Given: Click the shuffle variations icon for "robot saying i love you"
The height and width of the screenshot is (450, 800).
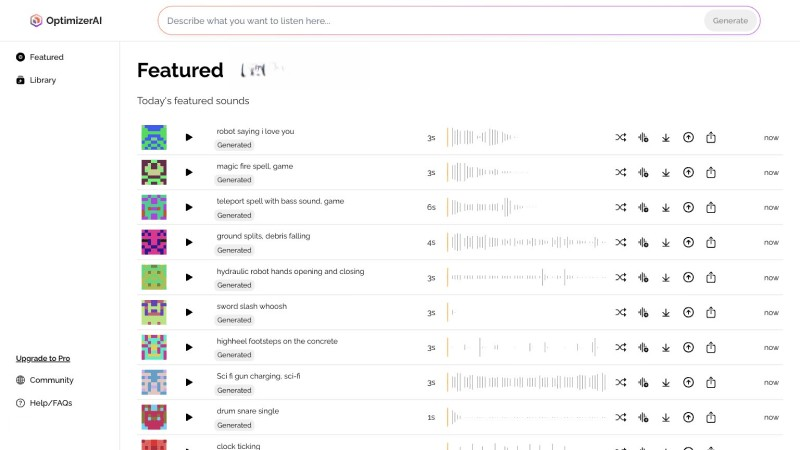Looking at the screenshot, I should (x=621, y=137).
